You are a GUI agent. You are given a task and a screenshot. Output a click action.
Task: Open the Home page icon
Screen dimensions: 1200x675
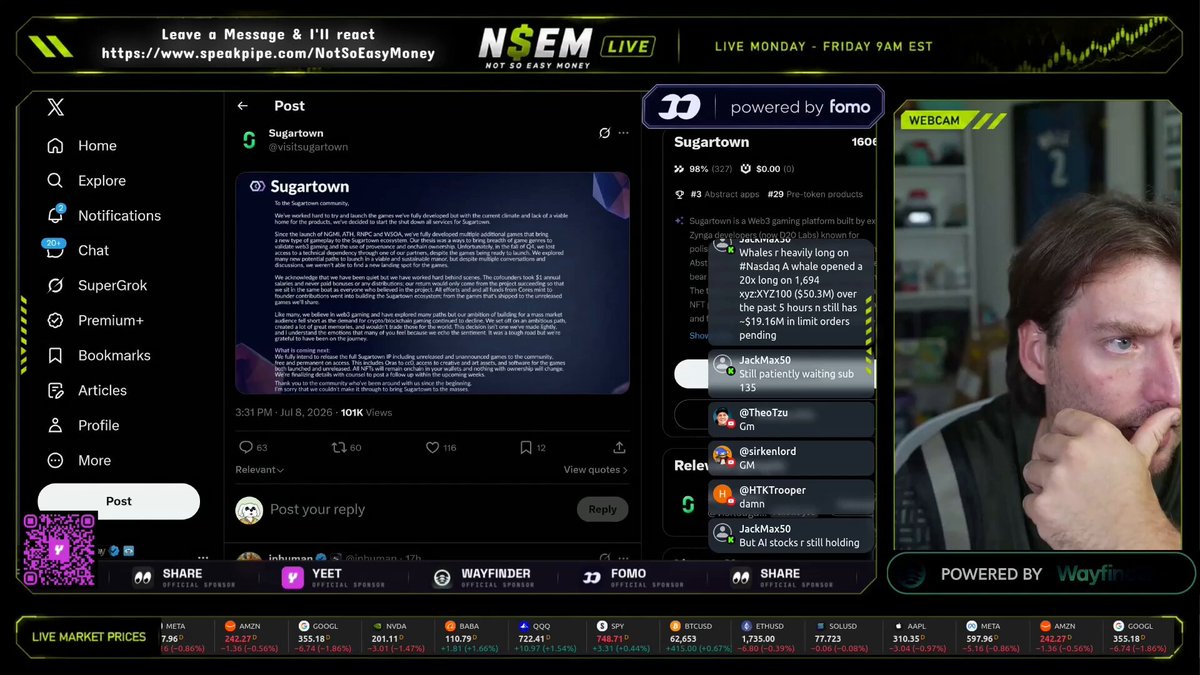point(56,145)
